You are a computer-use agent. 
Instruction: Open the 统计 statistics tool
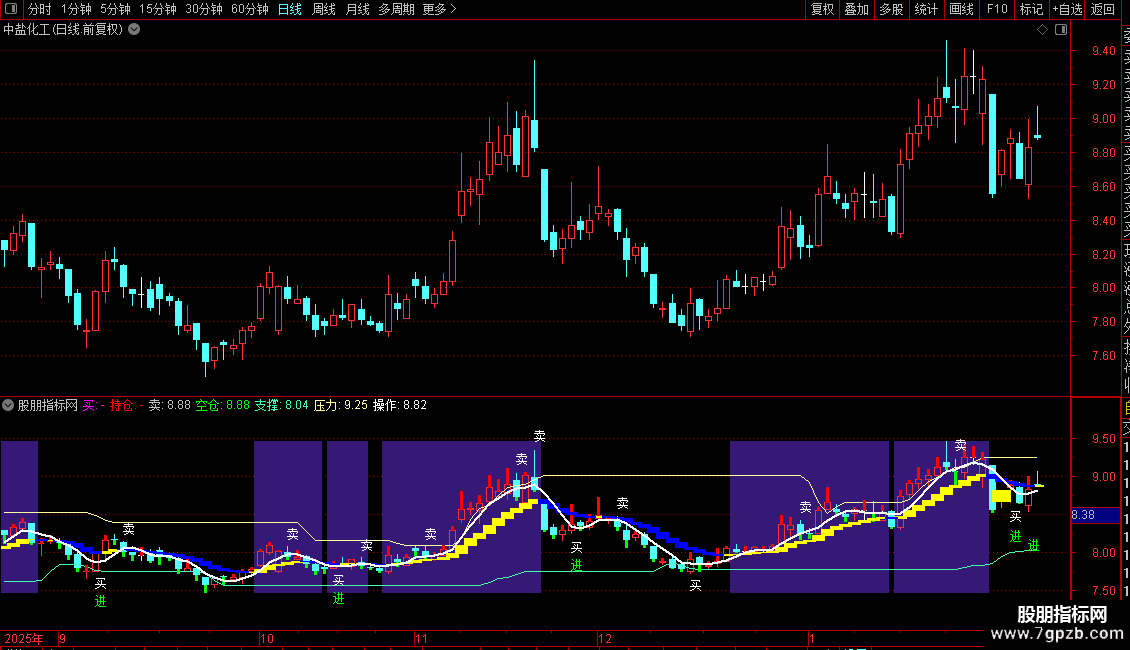pos(926,9)
